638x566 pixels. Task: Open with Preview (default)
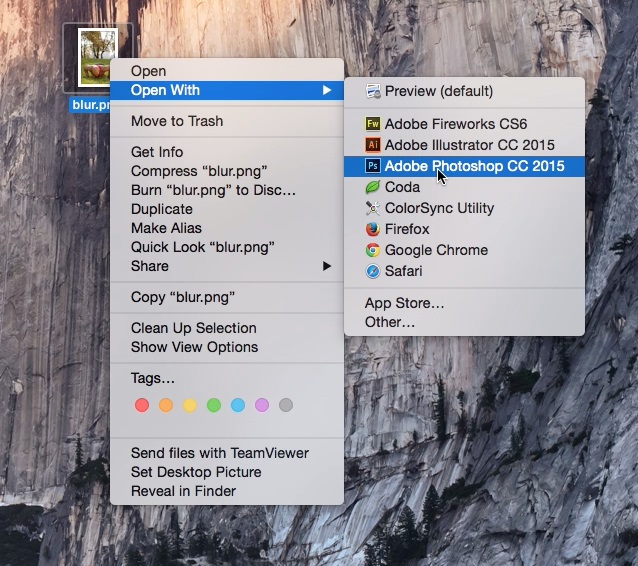coord(464,91)
